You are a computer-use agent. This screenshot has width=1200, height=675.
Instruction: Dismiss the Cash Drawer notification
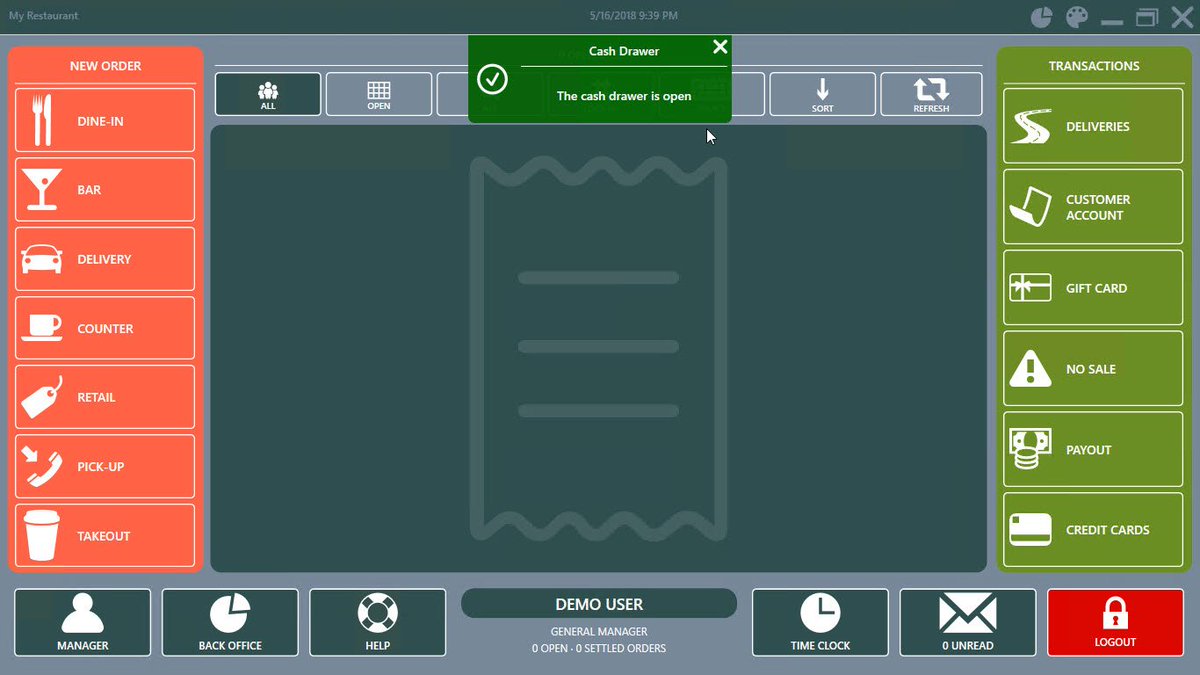click(x=720, y=47)
